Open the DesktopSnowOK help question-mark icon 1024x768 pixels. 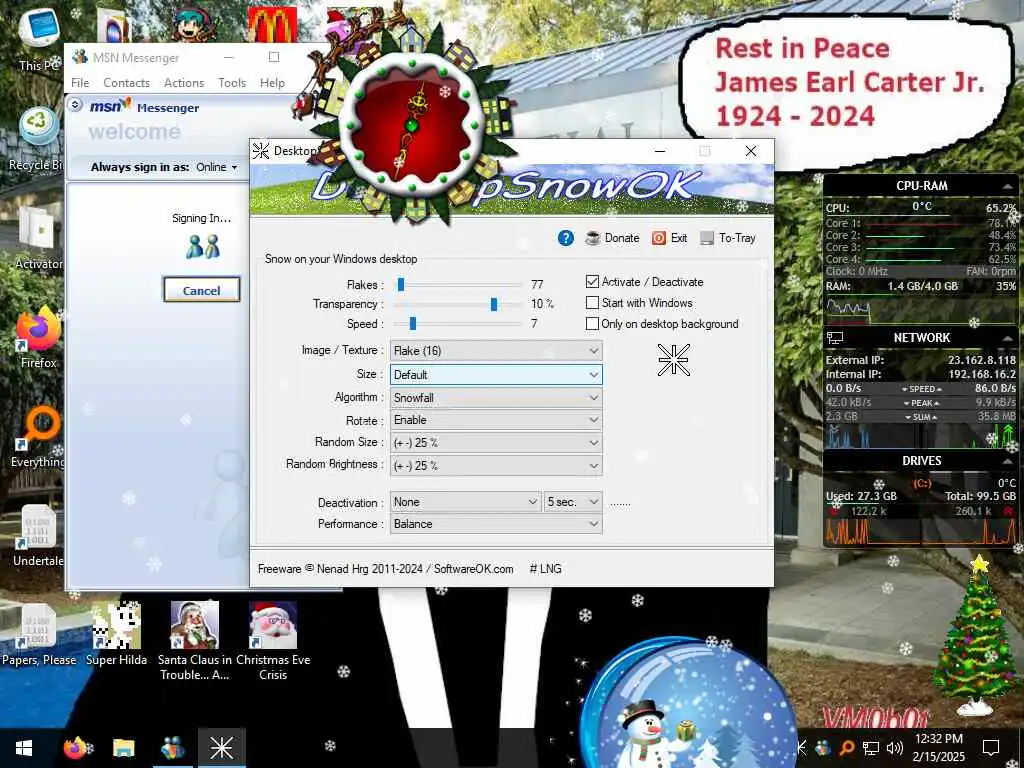click(x=566, y=238)
